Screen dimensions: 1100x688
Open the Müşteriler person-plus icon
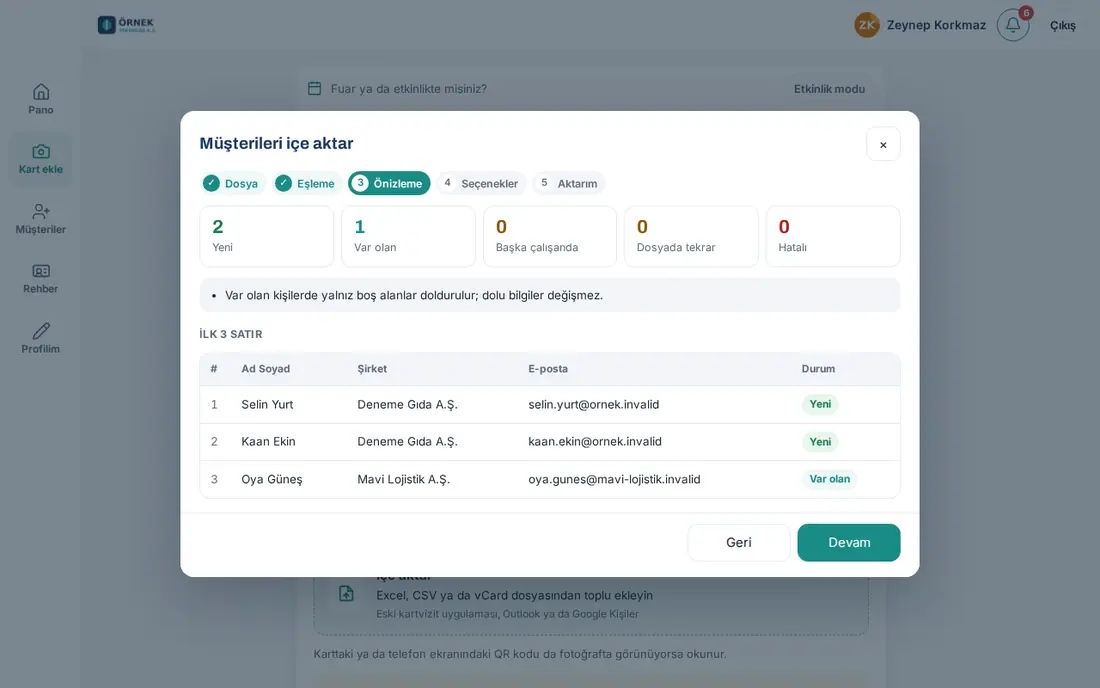click(x=41, y=211)
